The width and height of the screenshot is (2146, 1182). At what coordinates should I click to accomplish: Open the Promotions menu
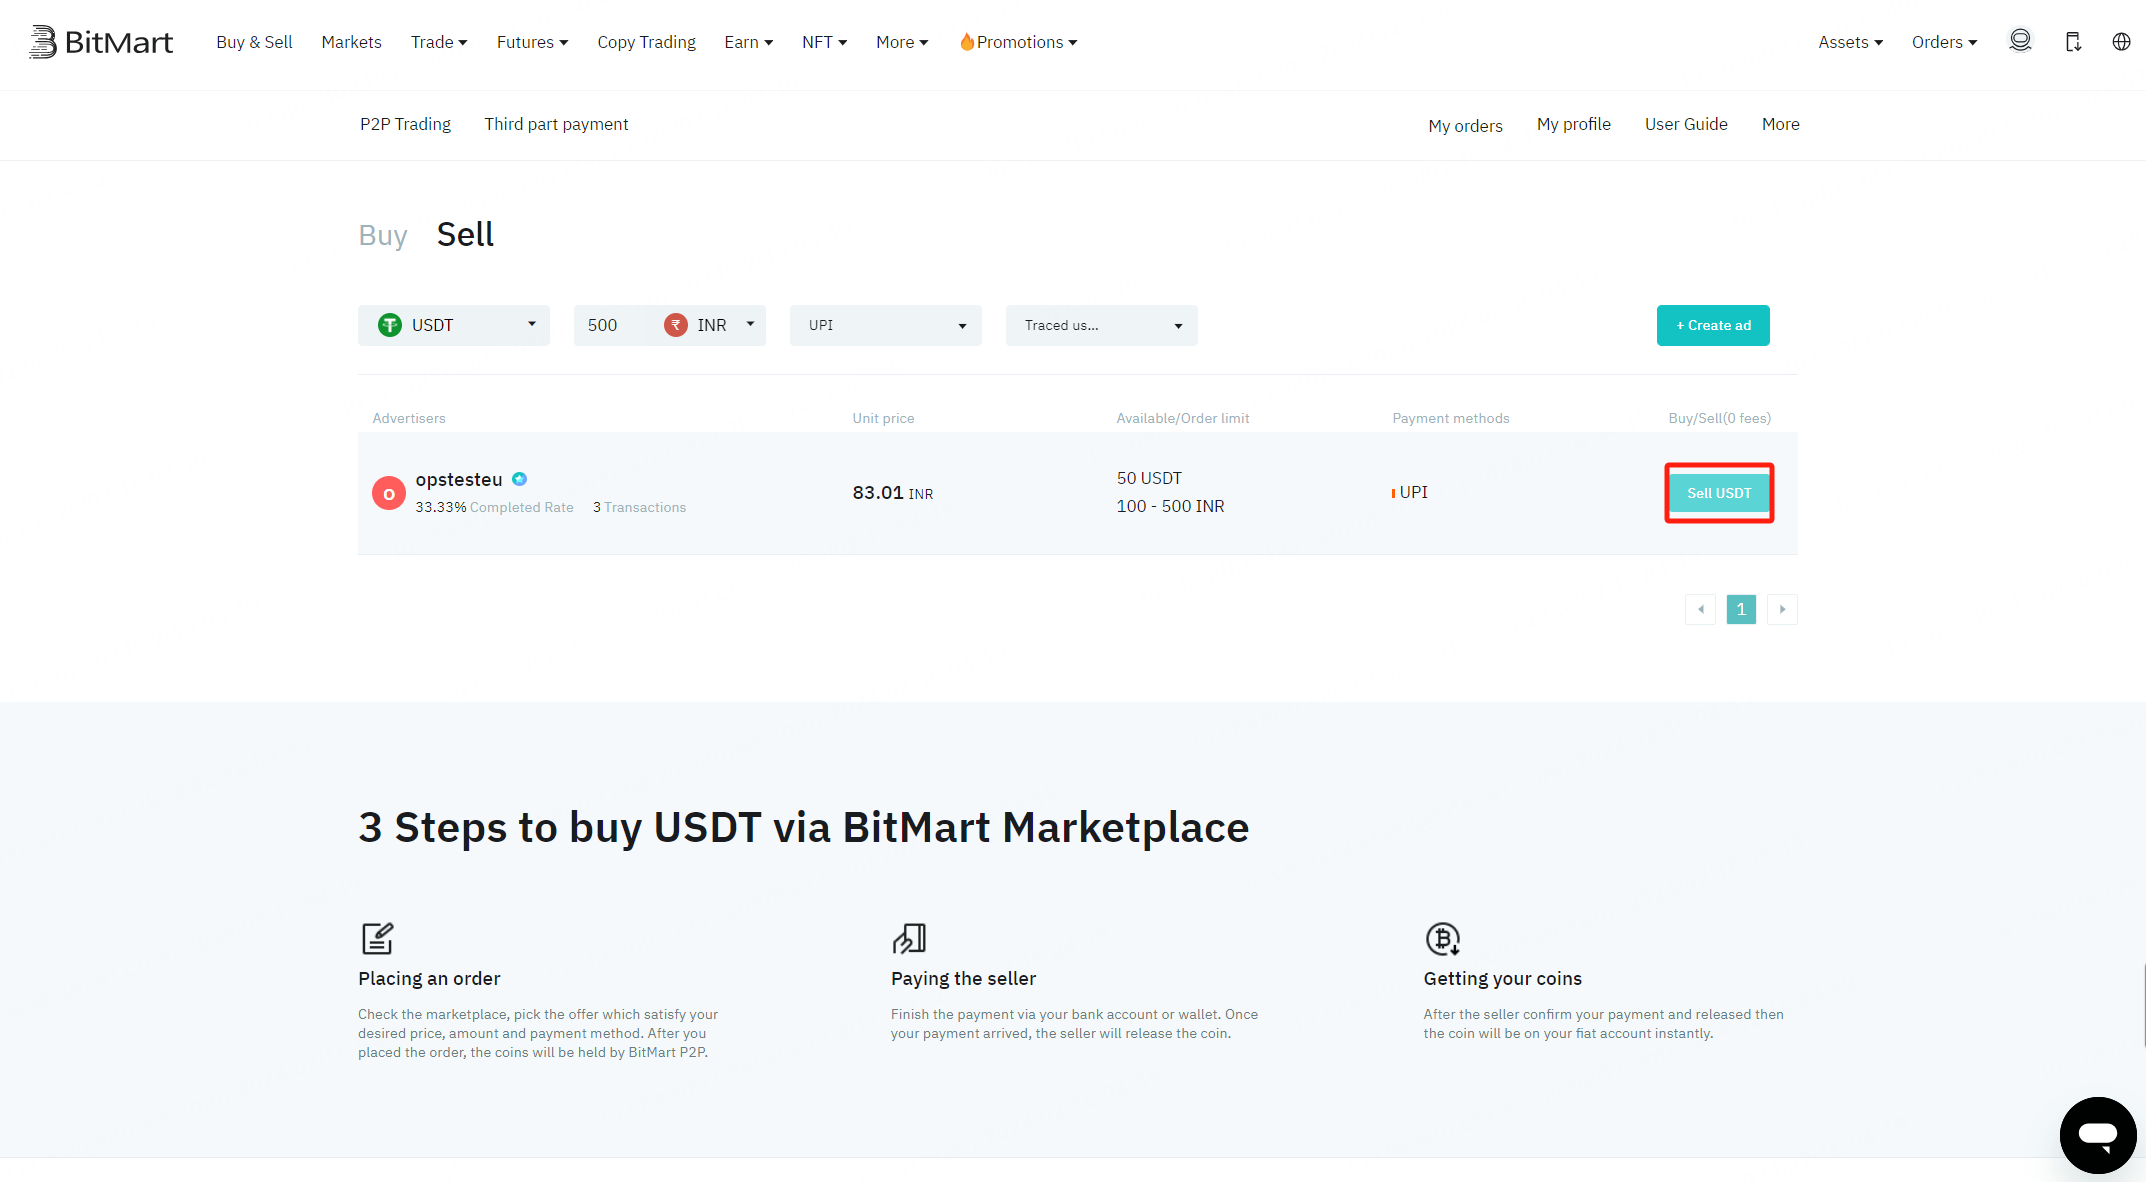coord(1018,42)
